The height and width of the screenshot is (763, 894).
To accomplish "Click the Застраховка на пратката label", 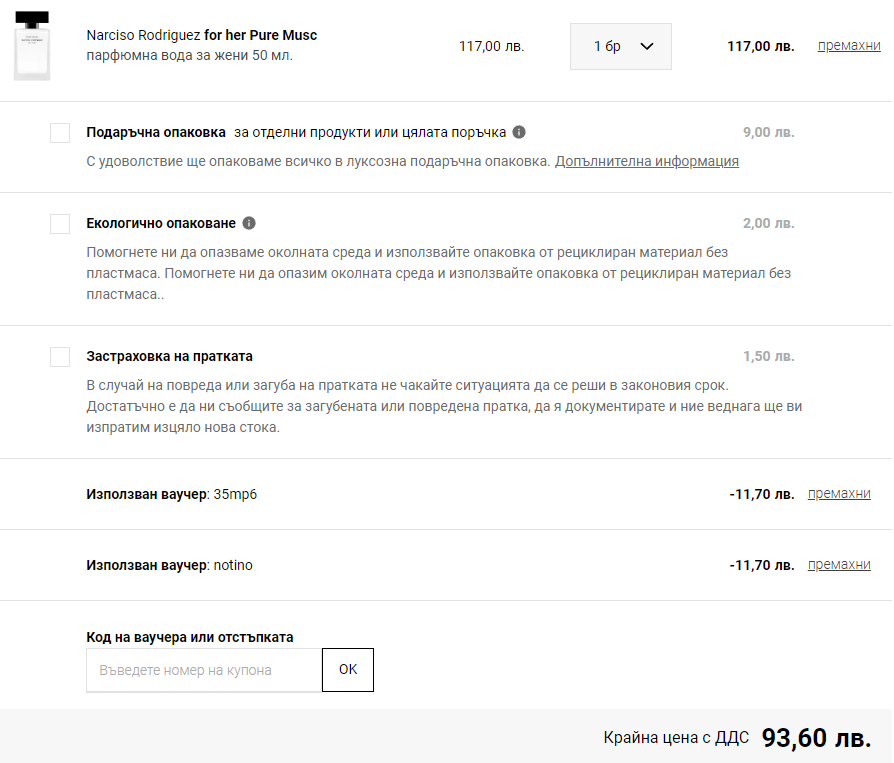I will pyautogui.click(x=169, y=356).
